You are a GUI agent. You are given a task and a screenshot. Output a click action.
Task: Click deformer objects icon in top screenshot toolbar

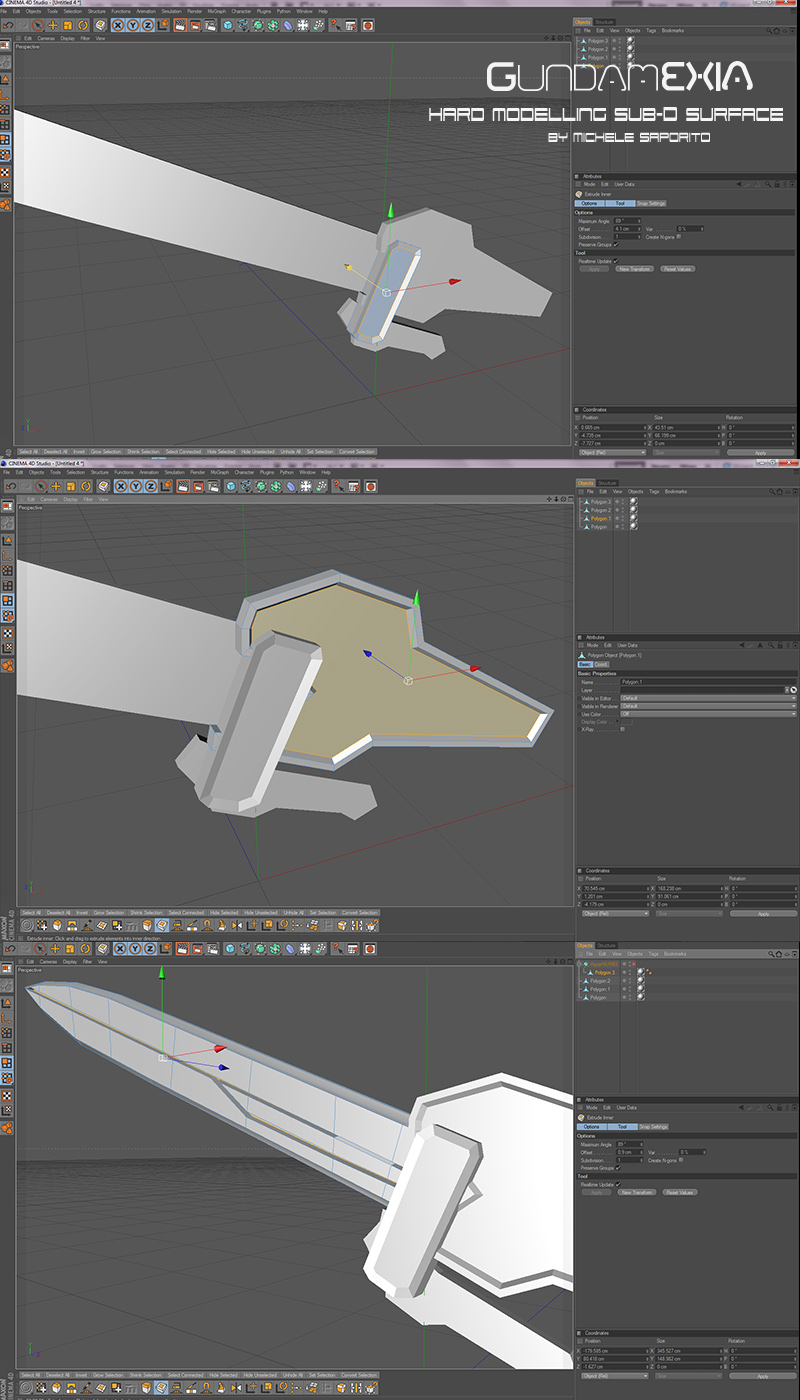[x=288, y=24]
